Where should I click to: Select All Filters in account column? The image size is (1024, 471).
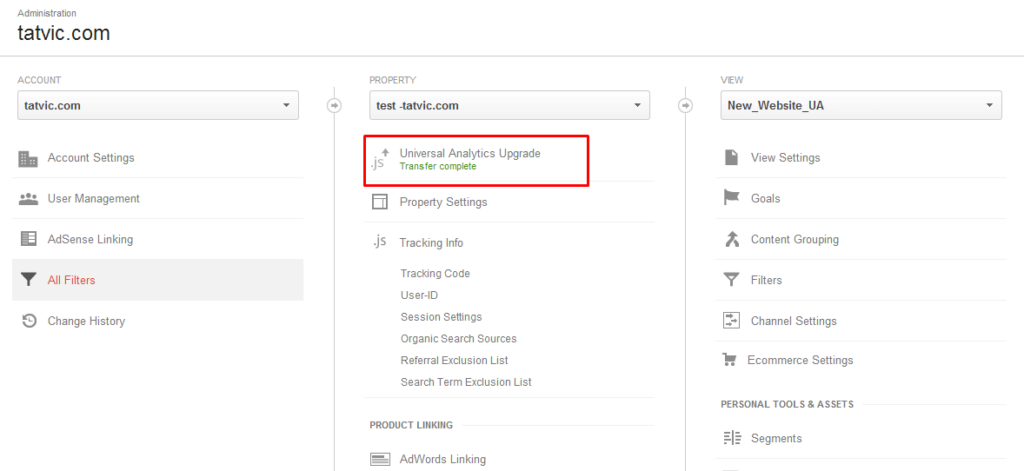pos(158,280)
